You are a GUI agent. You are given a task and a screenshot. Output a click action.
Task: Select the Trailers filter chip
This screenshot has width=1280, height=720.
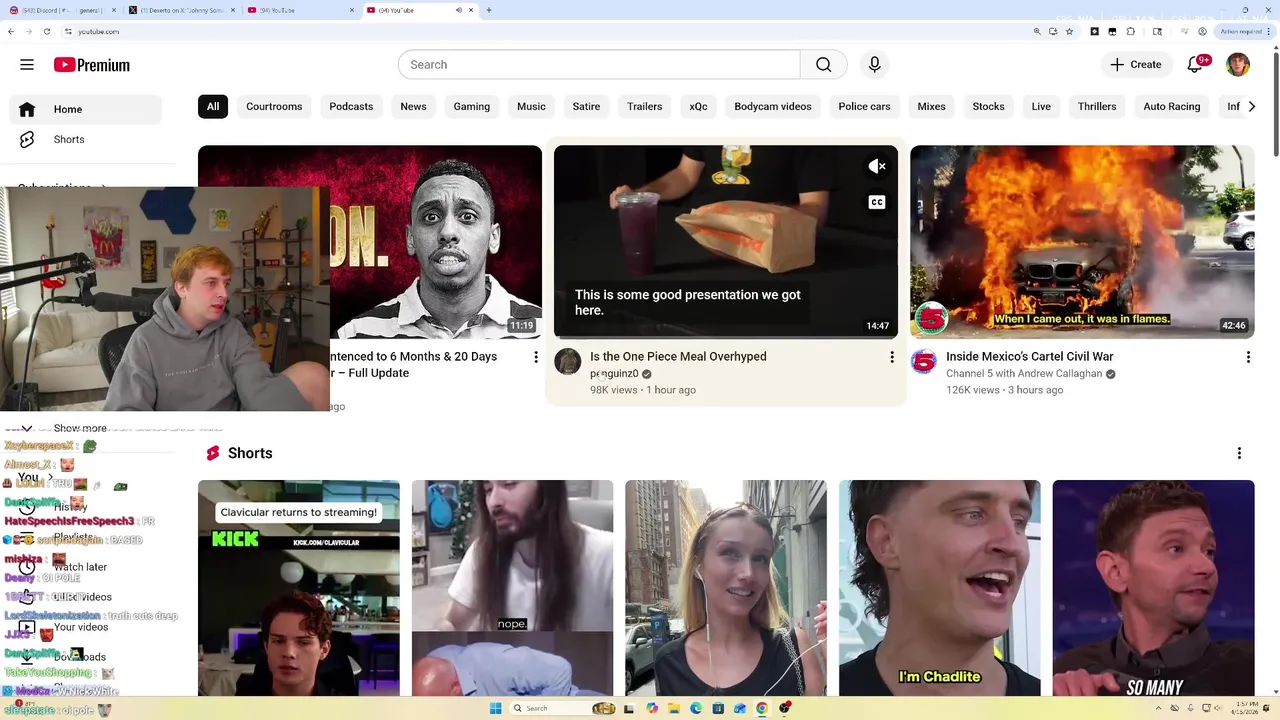[x=644, y=107]
